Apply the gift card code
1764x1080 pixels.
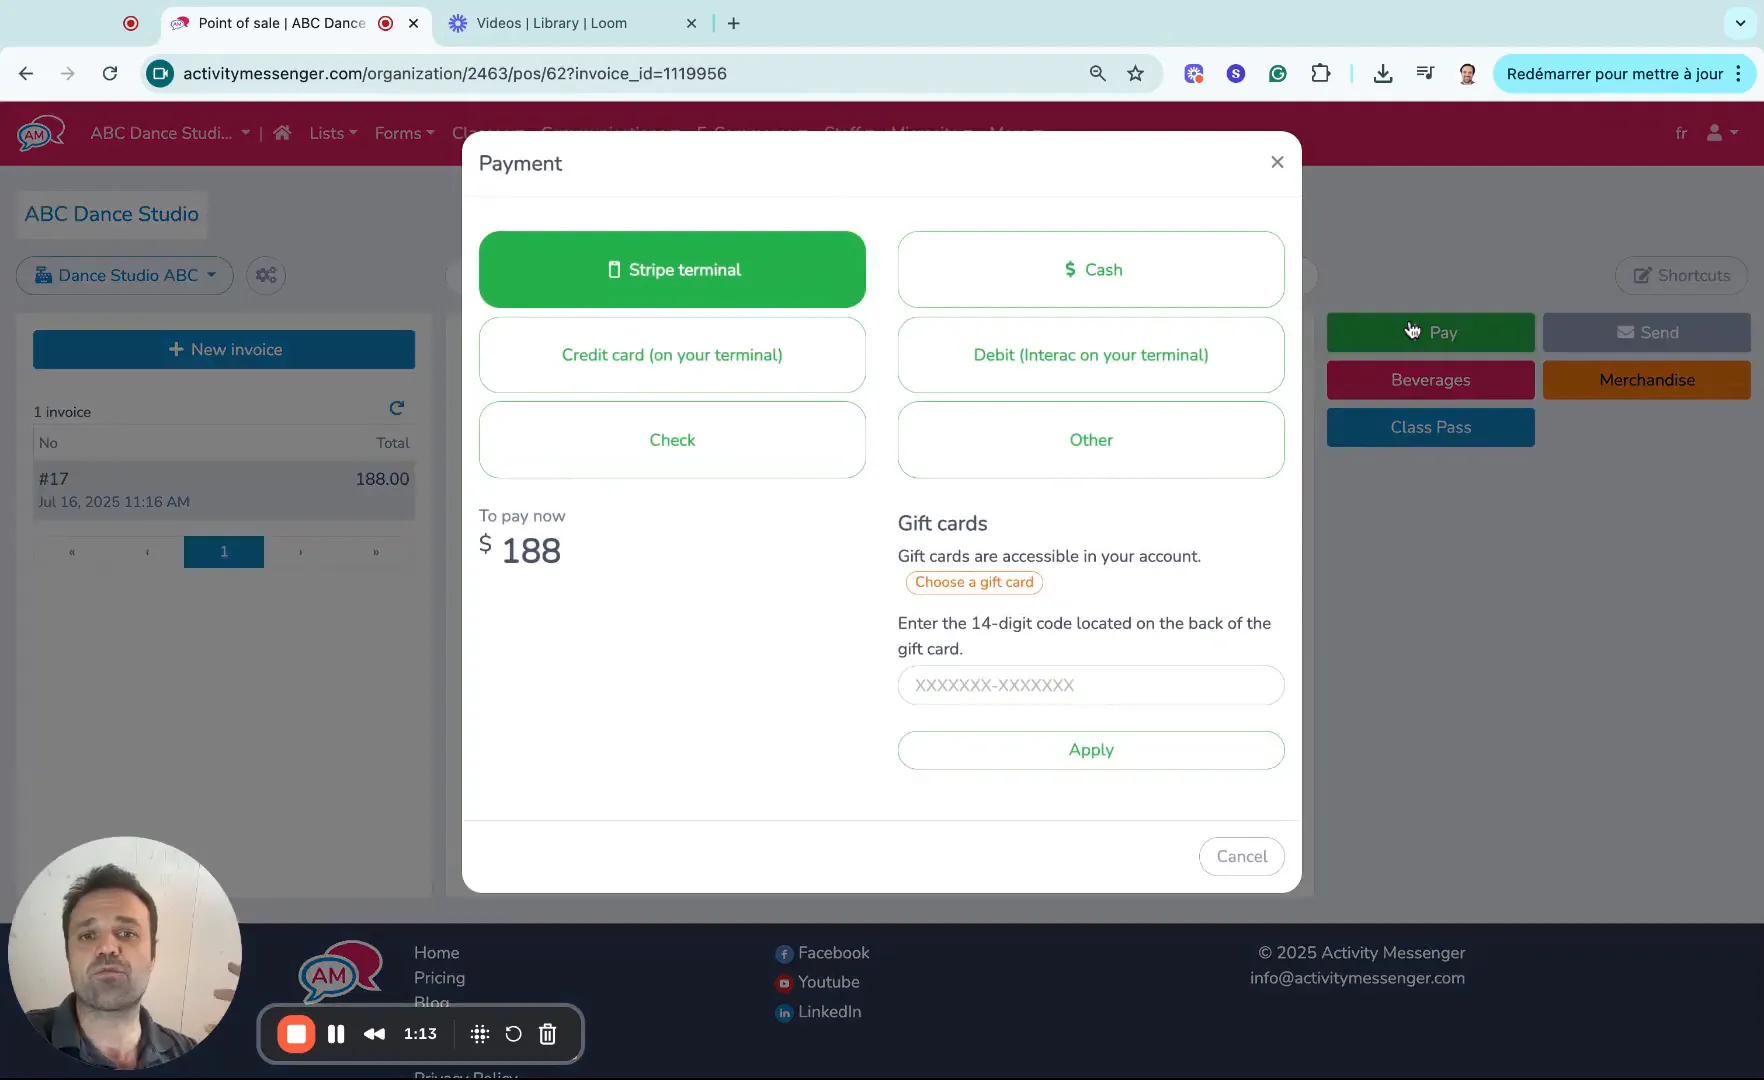[x=1091, y=750]
